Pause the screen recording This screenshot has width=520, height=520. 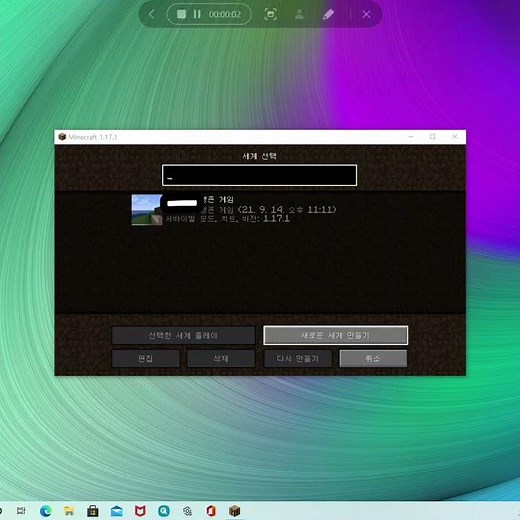coord(197,14)
